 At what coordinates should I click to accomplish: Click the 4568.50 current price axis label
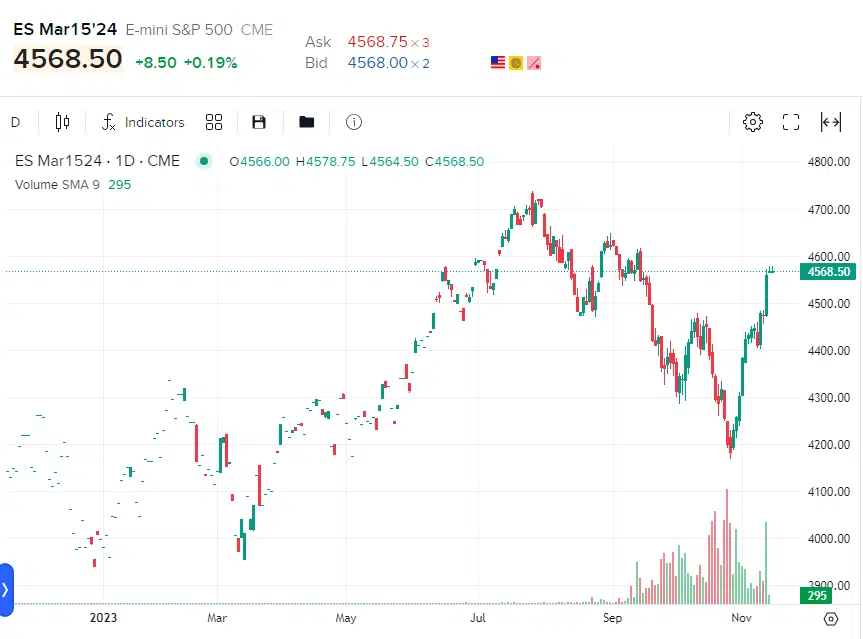(829, 272)
